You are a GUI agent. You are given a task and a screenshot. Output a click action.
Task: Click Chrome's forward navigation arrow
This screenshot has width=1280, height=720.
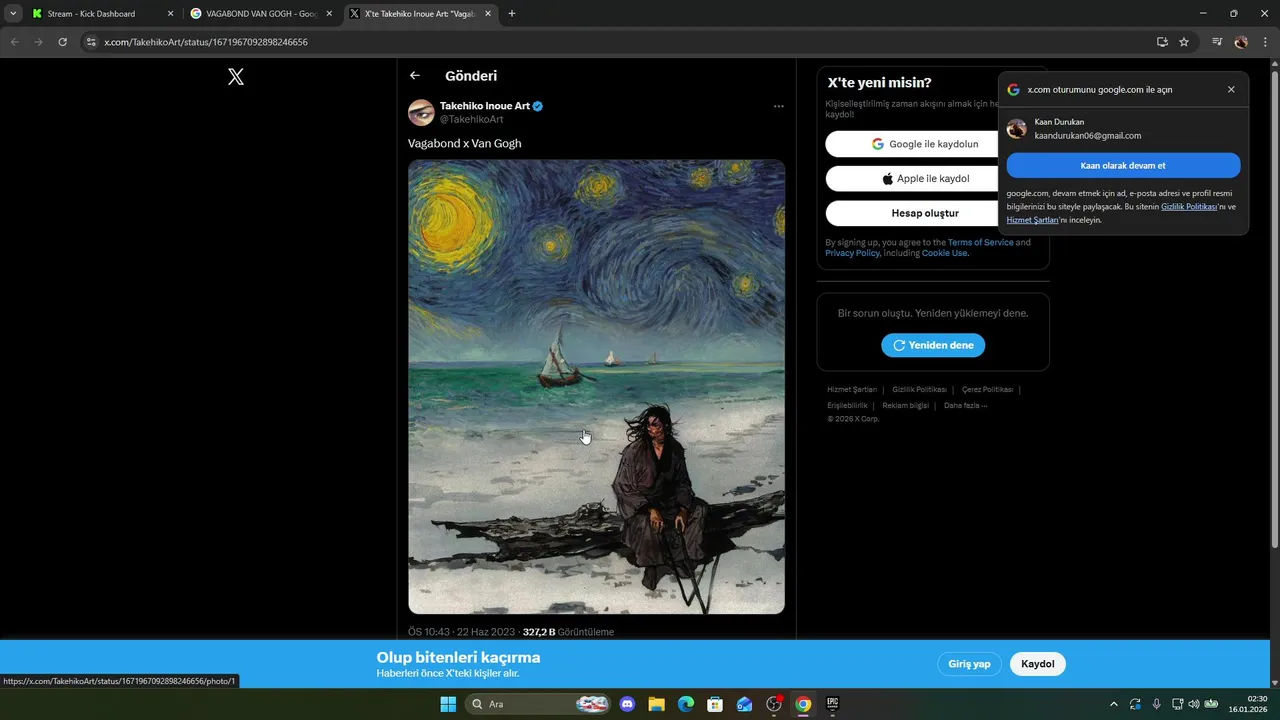[38, 42]
